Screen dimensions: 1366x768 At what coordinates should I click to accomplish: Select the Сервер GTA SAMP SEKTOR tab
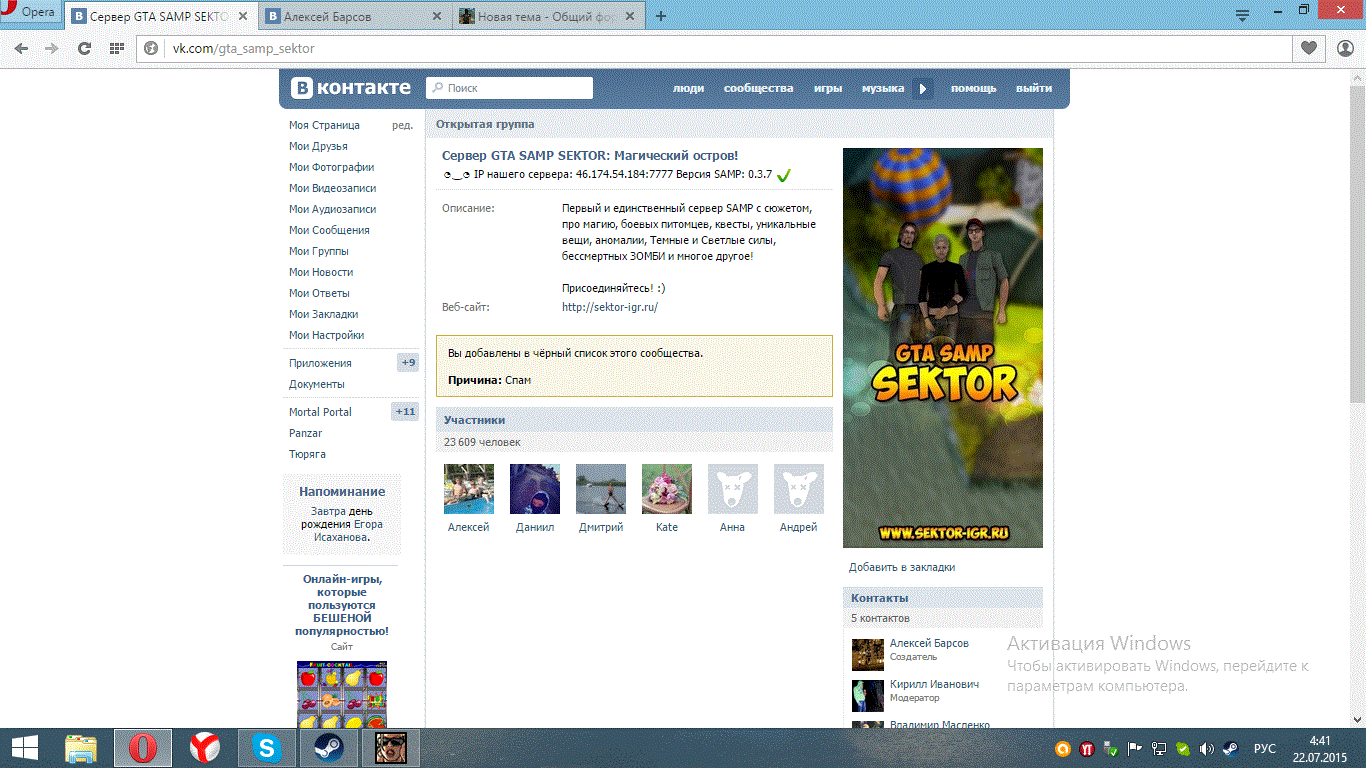pos(158,17)
